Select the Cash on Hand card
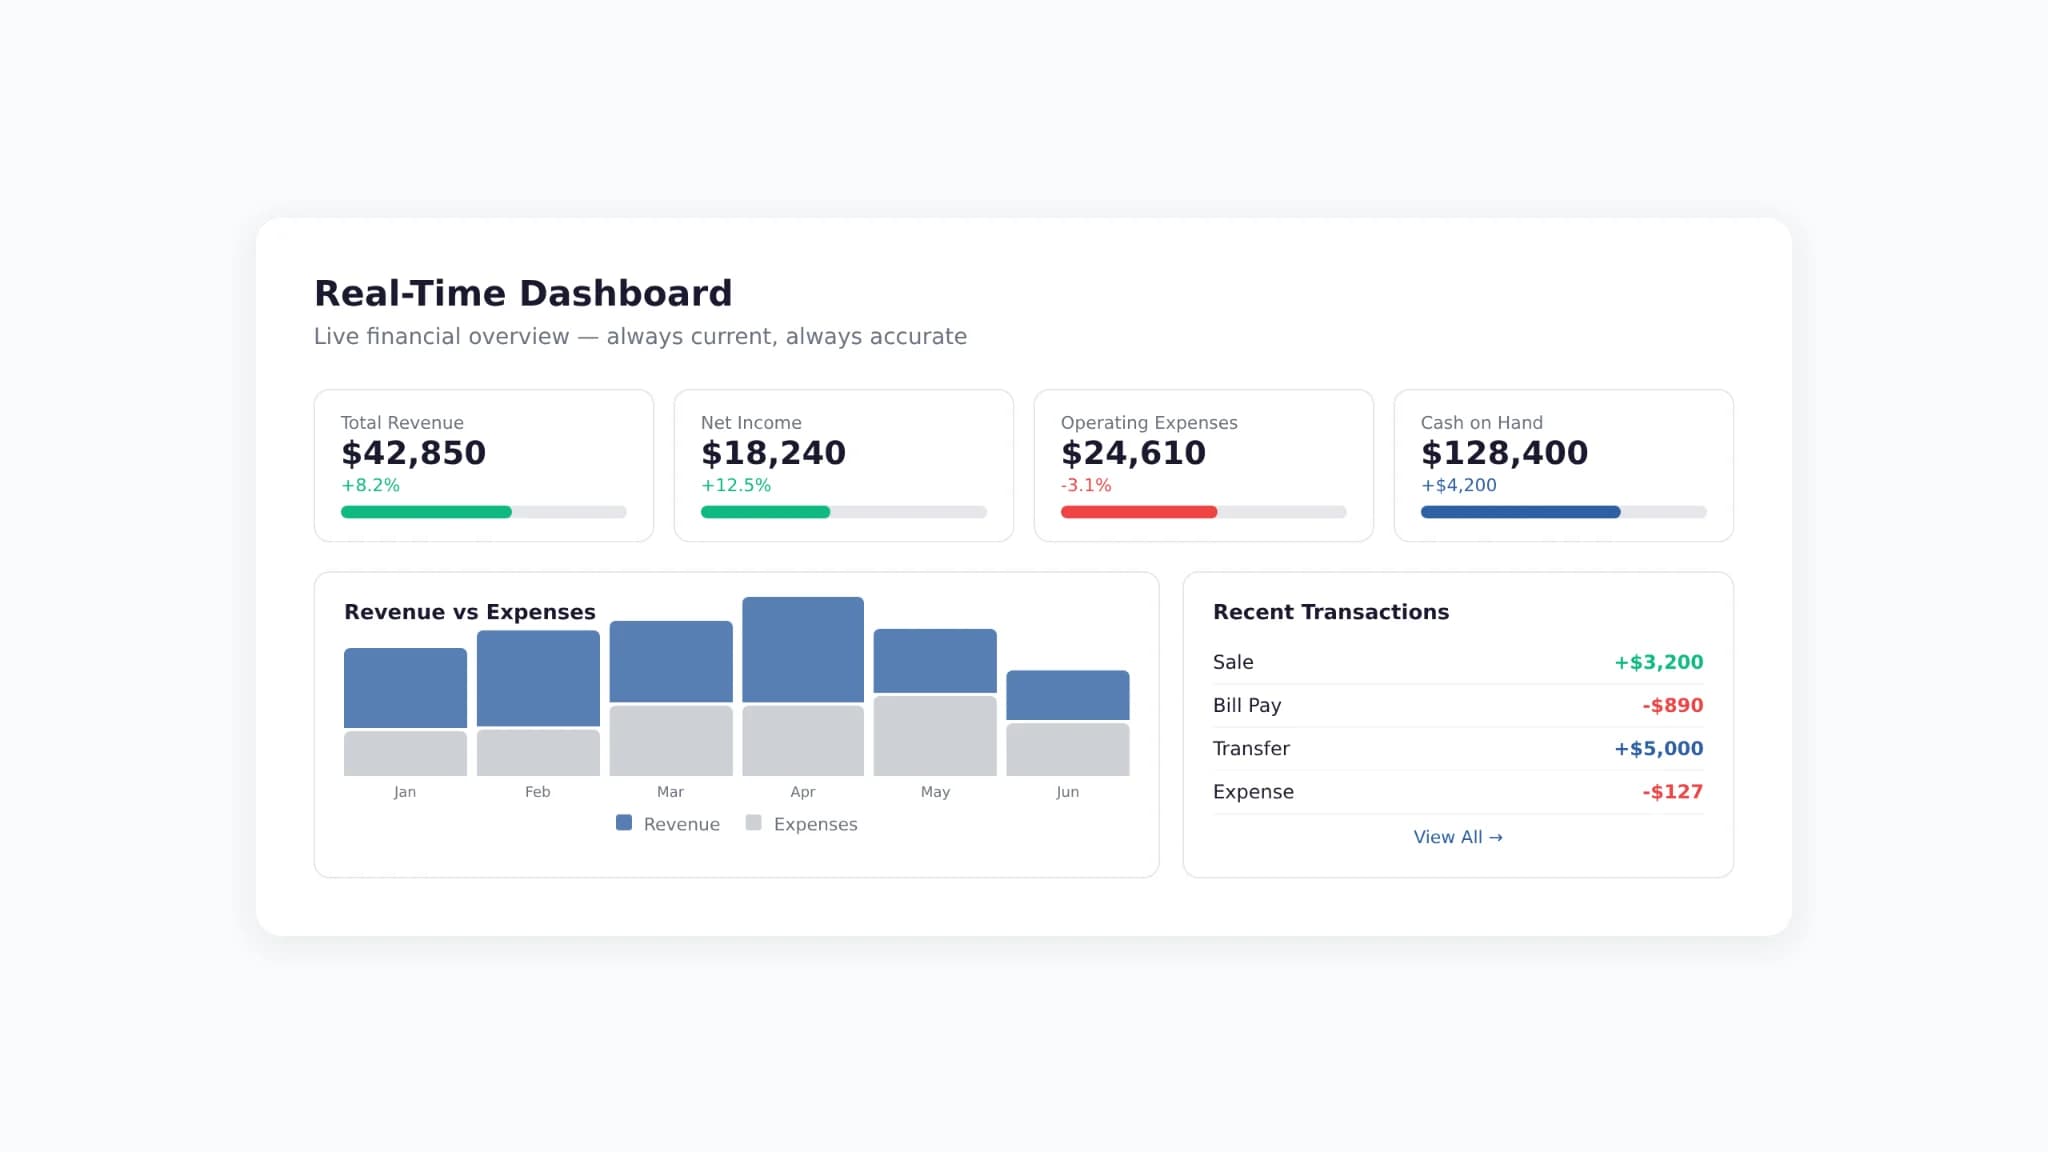Image resolution: width=2048 pixels, height=1152 pixels. [x=1564, y=466]
